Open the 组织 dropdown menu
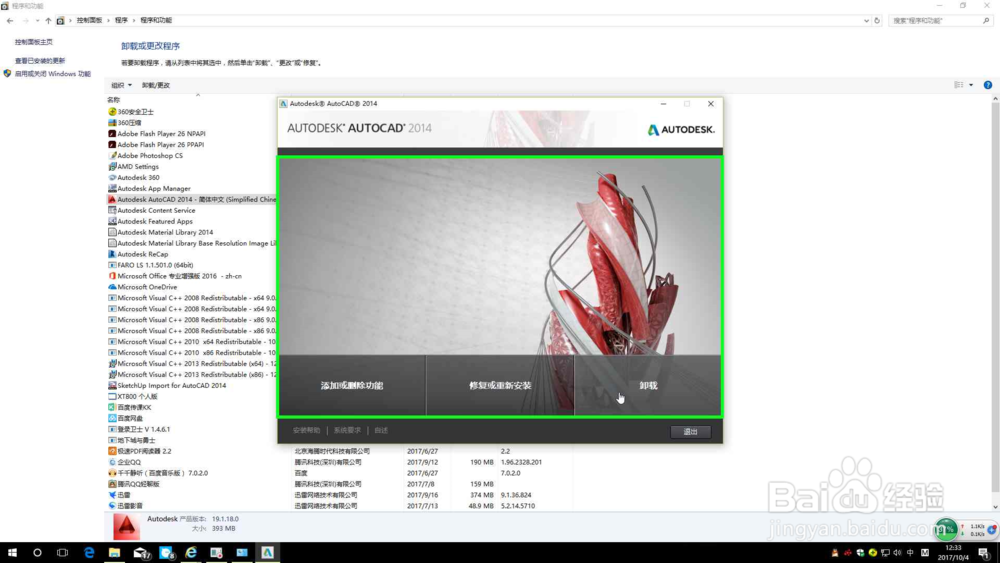 [121, 85]
